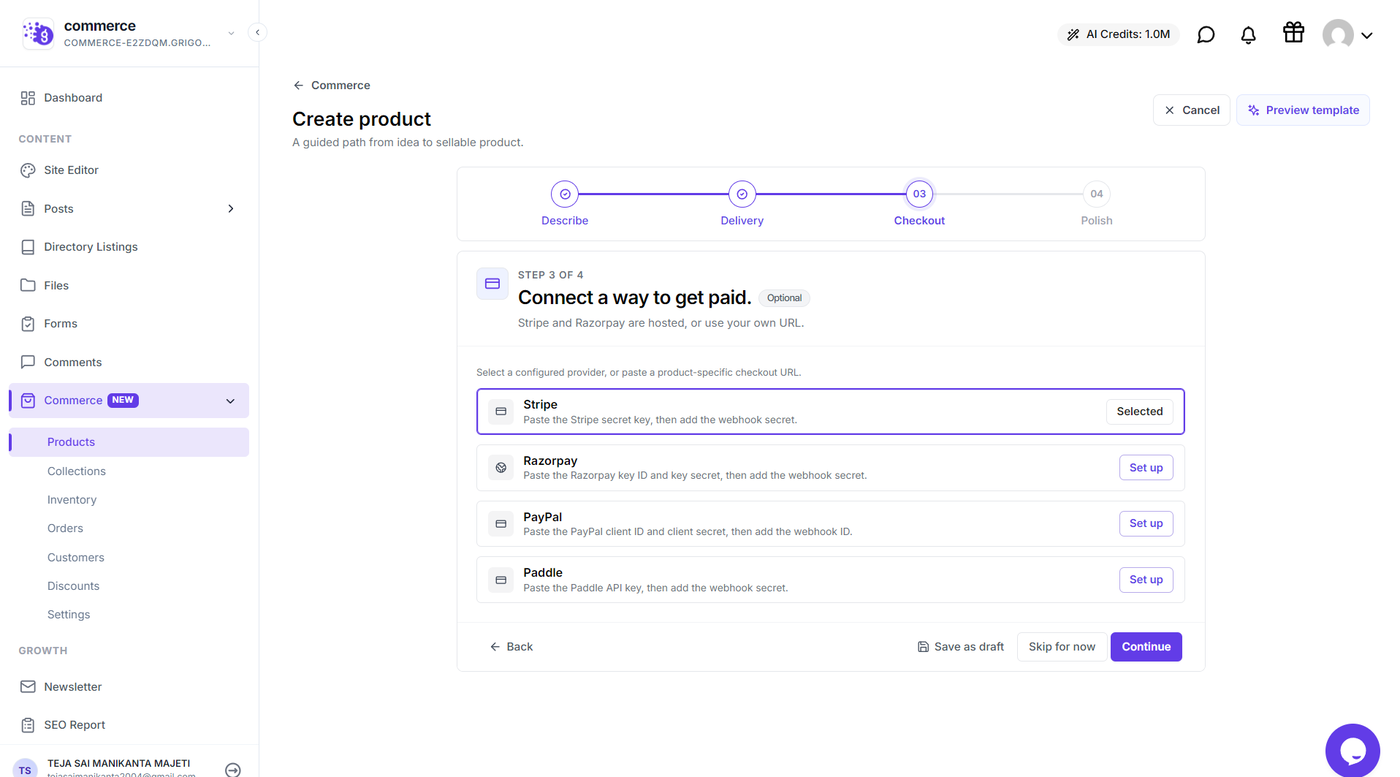The image size is (1400, 777).
Task: Open the chat messages icon in header
Action: [1206, 35]
